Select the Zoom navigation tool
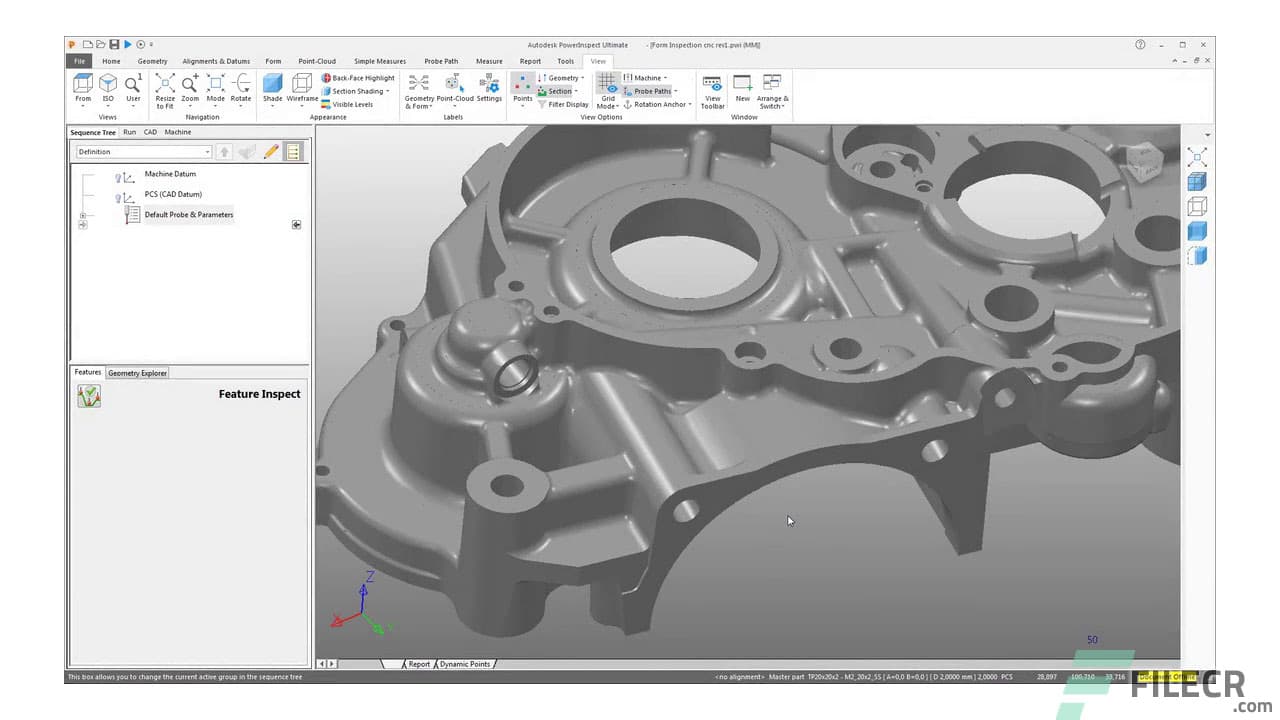Viewport: 1280px width, 720px height. coord(190,88)
